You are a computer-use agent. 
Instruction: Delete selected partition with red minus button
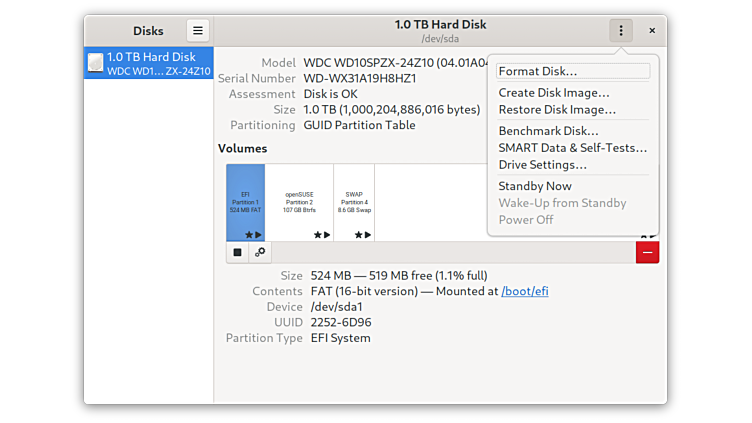click(x=647, y=253)
